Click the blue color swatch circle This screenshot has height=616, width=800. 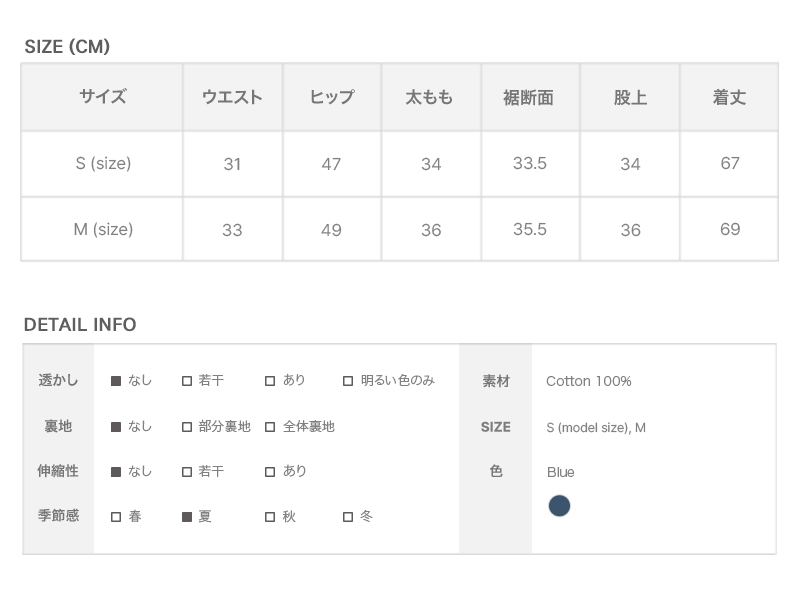coord(559,506)
